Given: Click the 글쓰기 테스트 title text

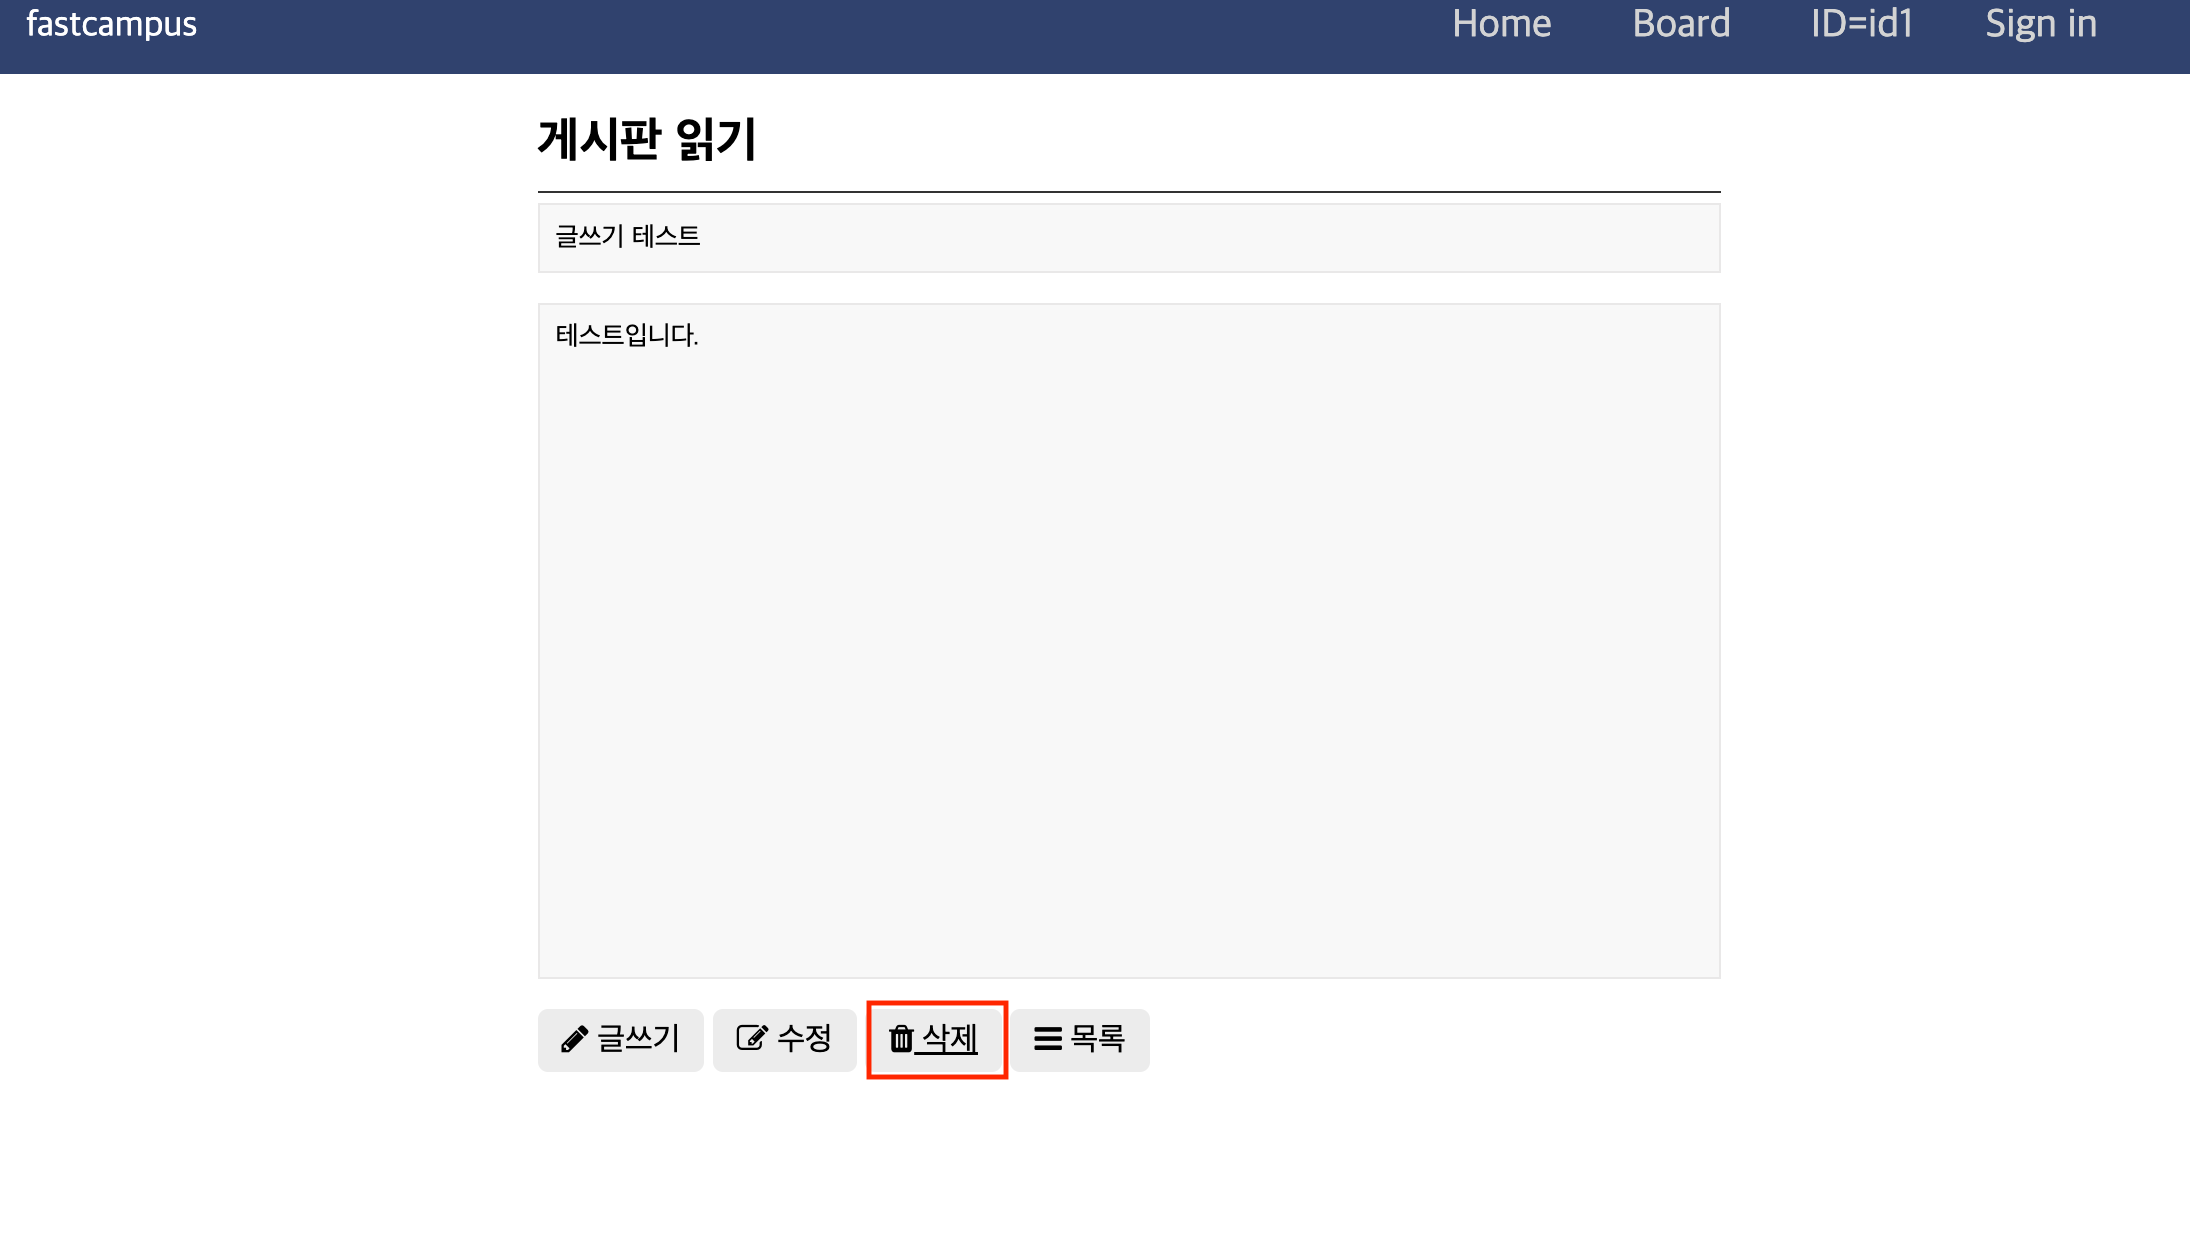Looking at the screenshot, I should click(627, 237).
